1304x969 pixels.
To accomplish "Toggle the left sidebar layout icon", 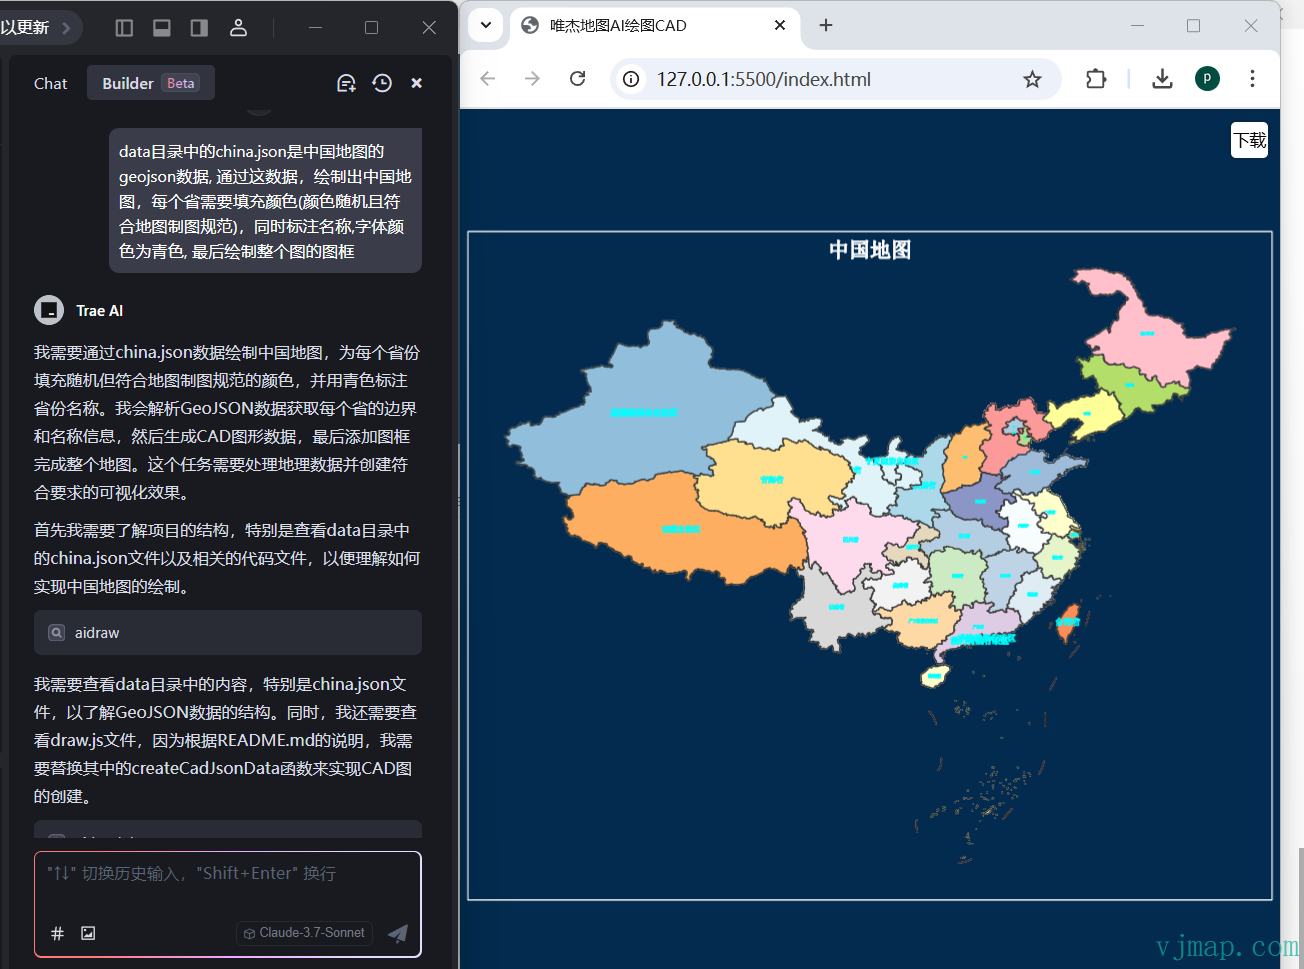I will [124, 27].
